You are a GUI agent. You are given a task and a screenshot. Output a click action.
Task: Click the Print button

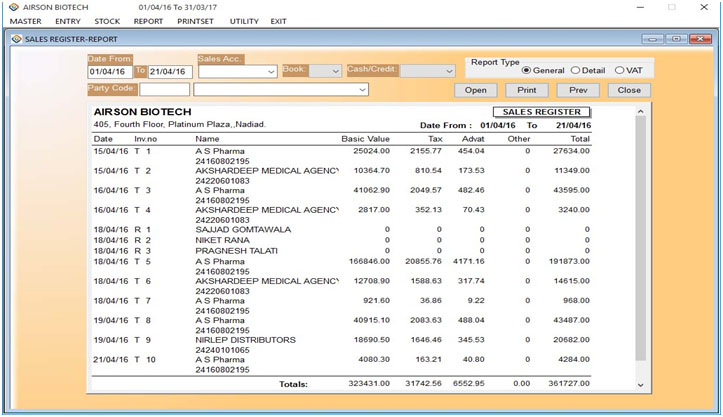coord(527,90)
